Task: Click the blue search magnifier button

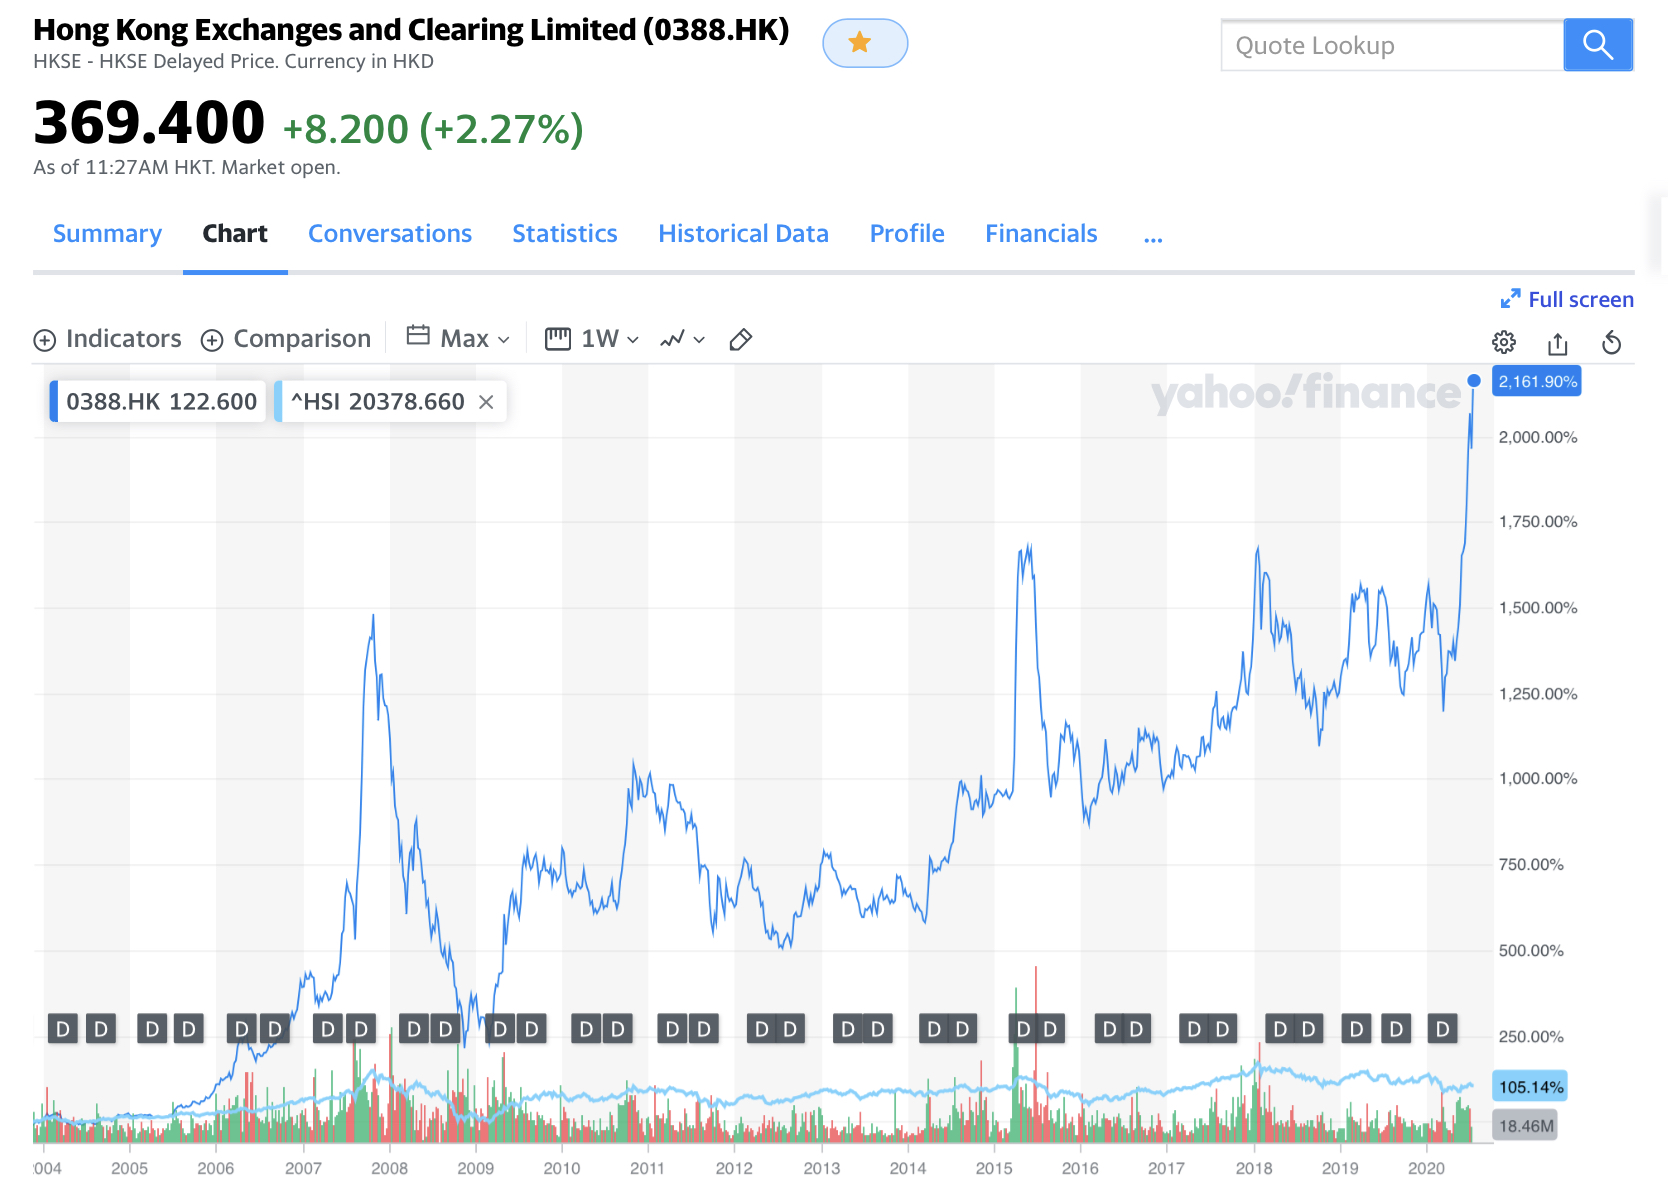Action: coord(1598,45)
